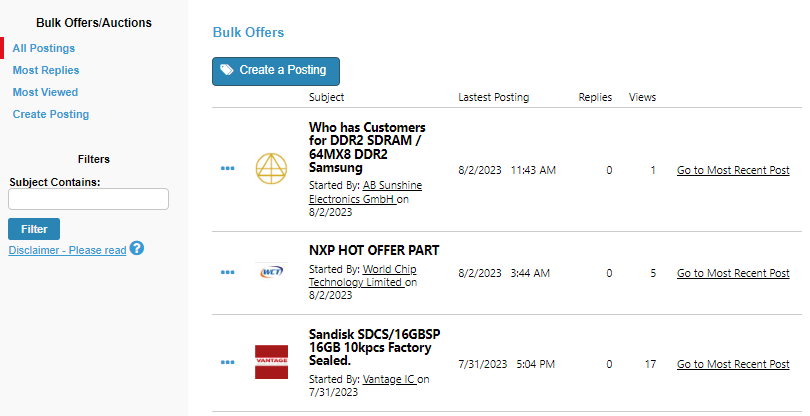The height and width of the screenshot is (416, 810).
Task: Go to Most Viewed postings
Action: coord(45,92)
